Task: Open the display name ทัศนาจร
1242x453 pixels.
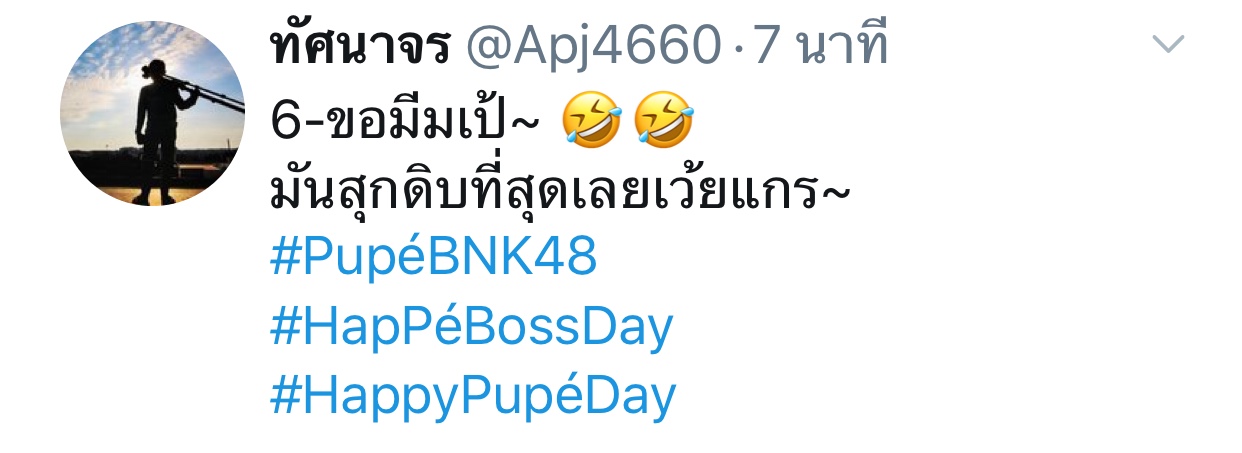Action: (358, 46)
